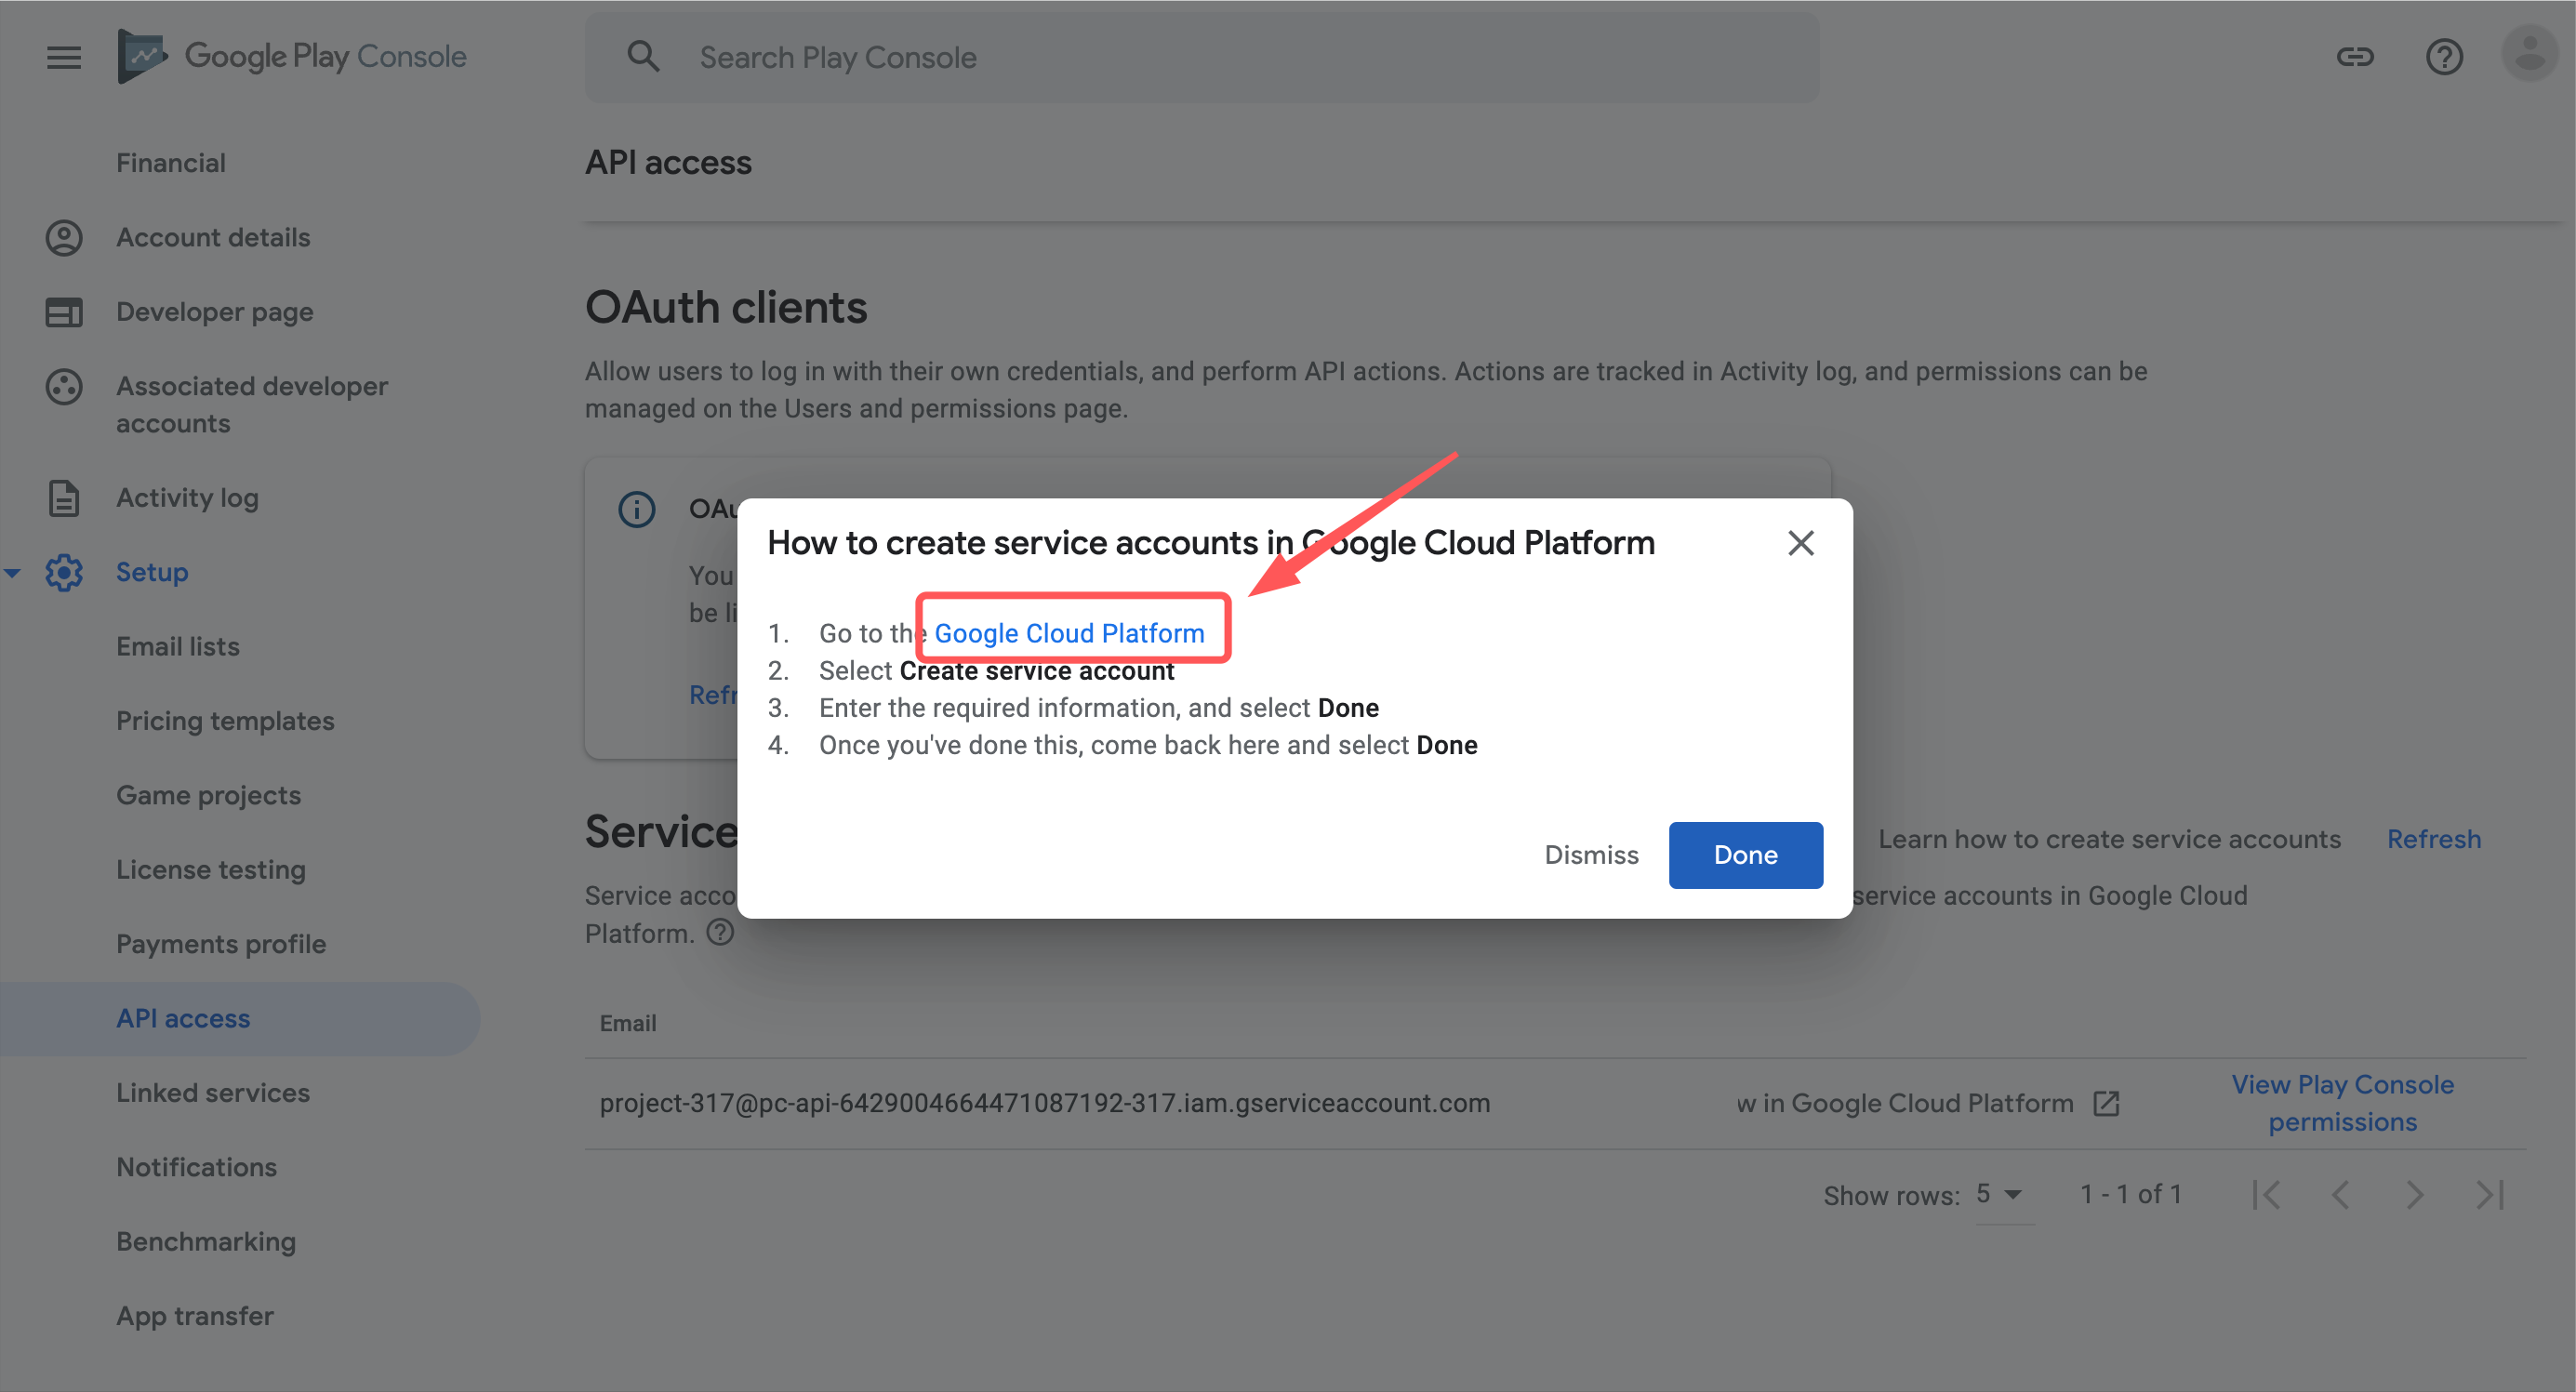Open the hamburger navigation menu
The image size is (2576, 1392).
pos(64,57)
